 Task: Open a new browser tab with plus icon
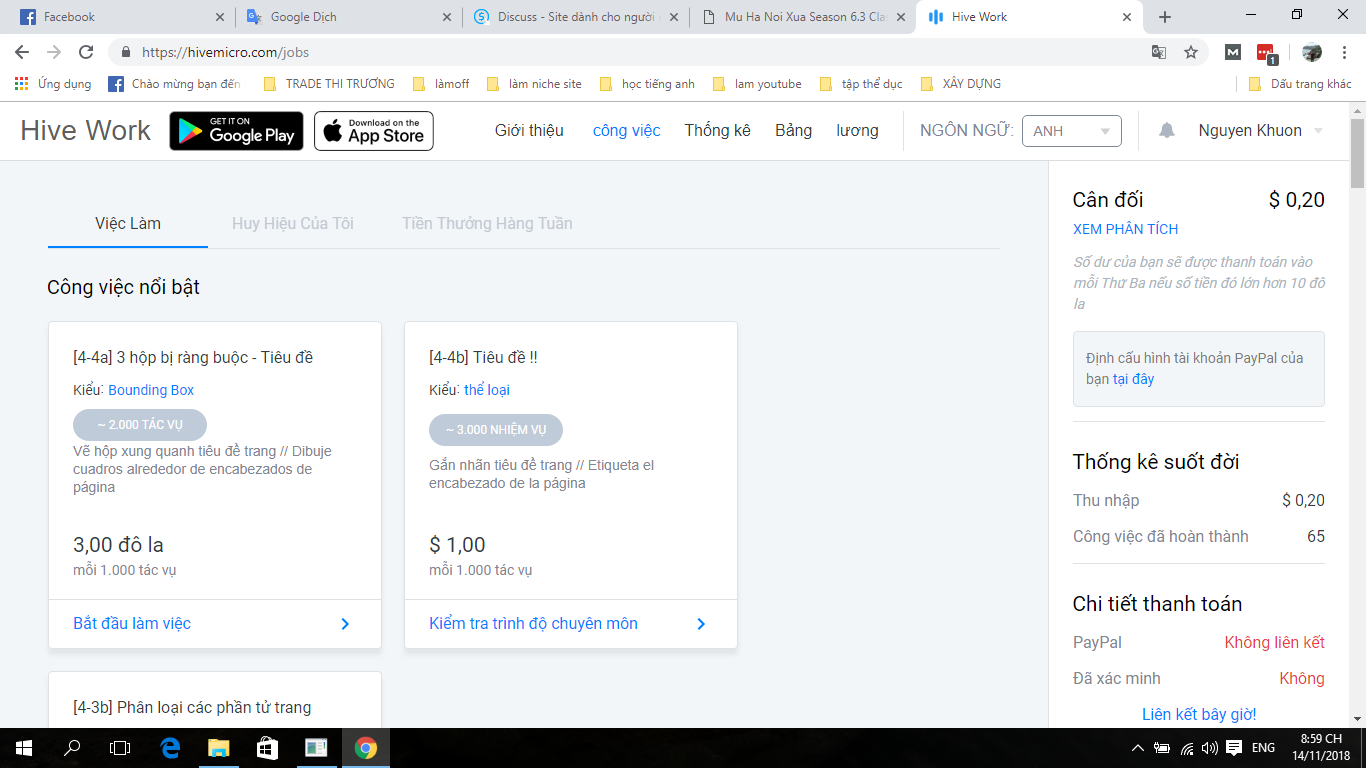(x=1165, y=17)
